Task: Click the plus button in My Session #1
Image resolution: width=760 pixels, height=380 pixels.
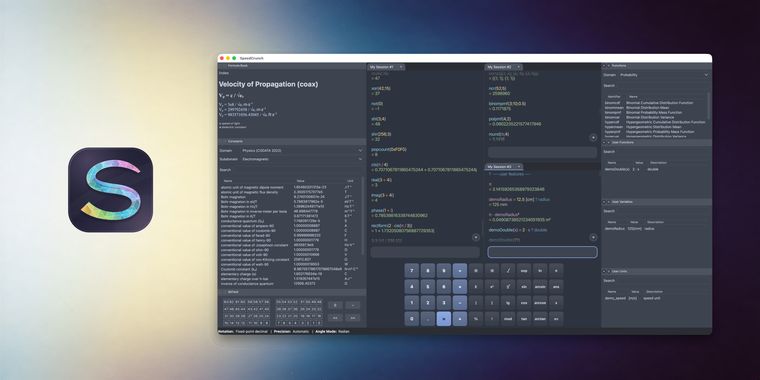Action: click(475, 238)
